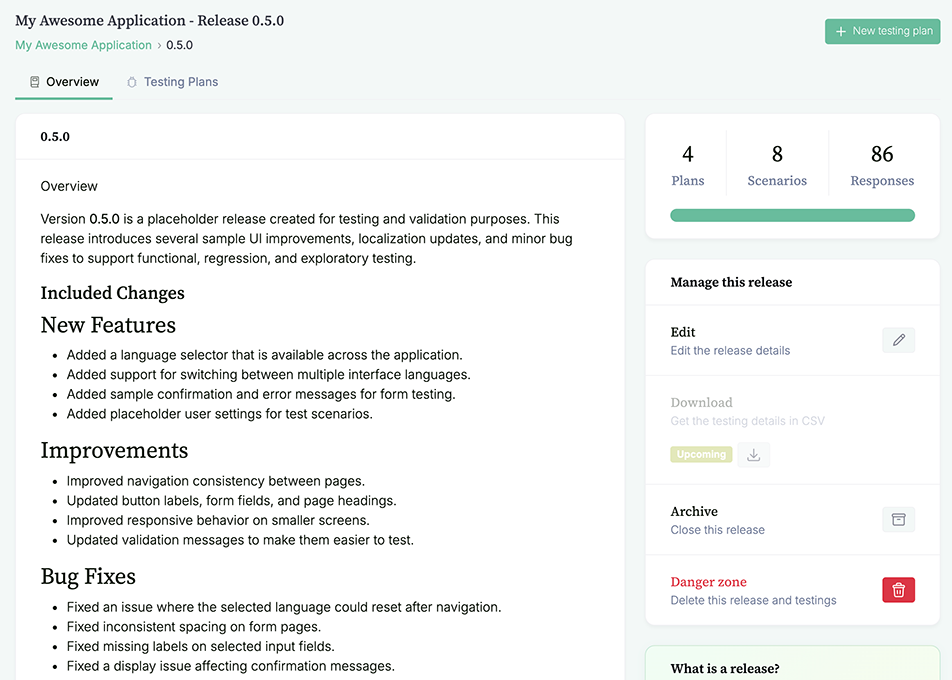Click the 'What is a release?' card heading
The image size is (952, 680).
coord(725,668)
